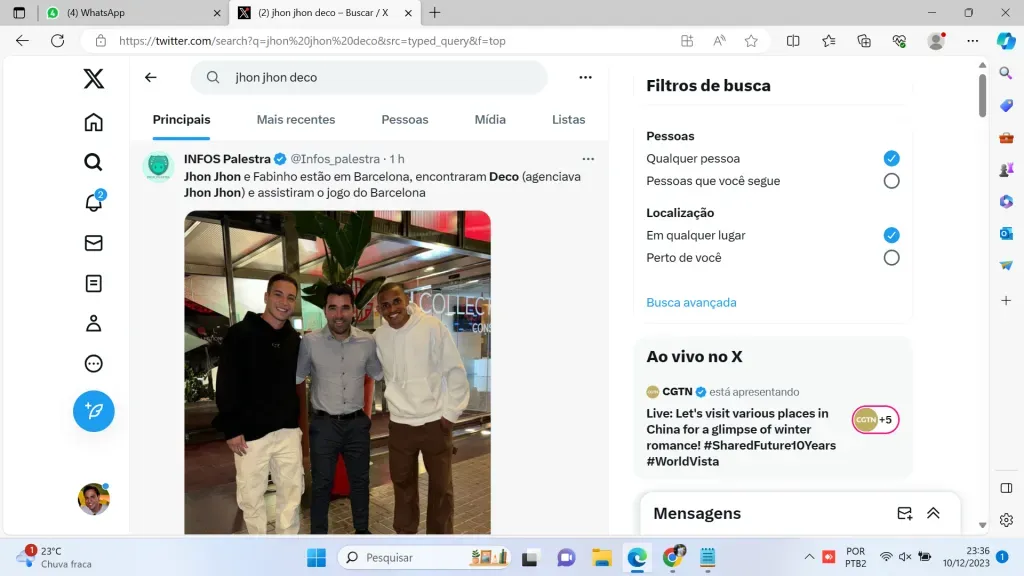The width and height of the screenshot is (1024, 576).
Task: Switch to the 'Mais recentes' tab
Action: tap(296, 119)
